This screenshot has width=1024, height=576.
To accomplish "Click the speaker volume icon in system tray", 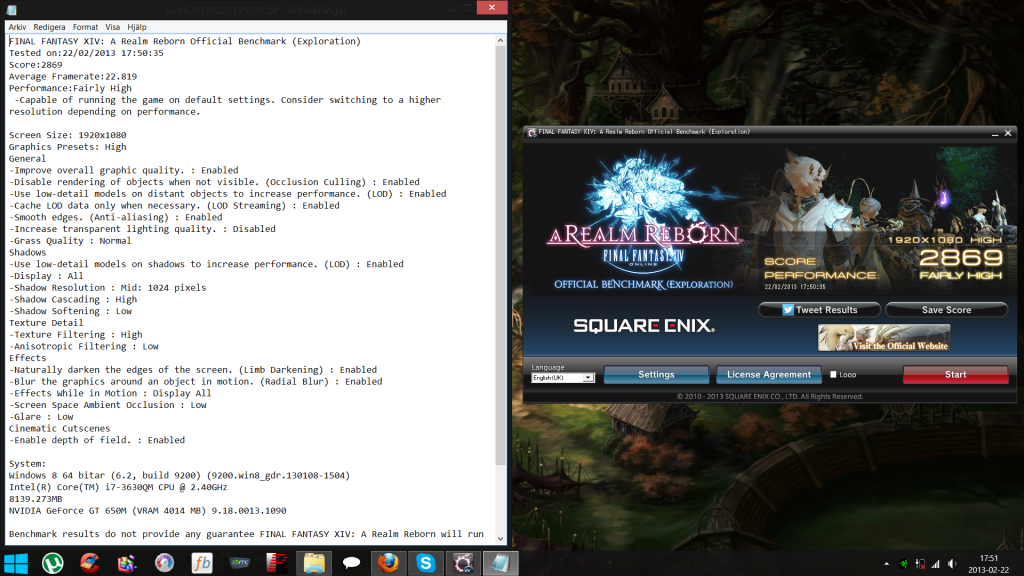I will click(951, 563).
